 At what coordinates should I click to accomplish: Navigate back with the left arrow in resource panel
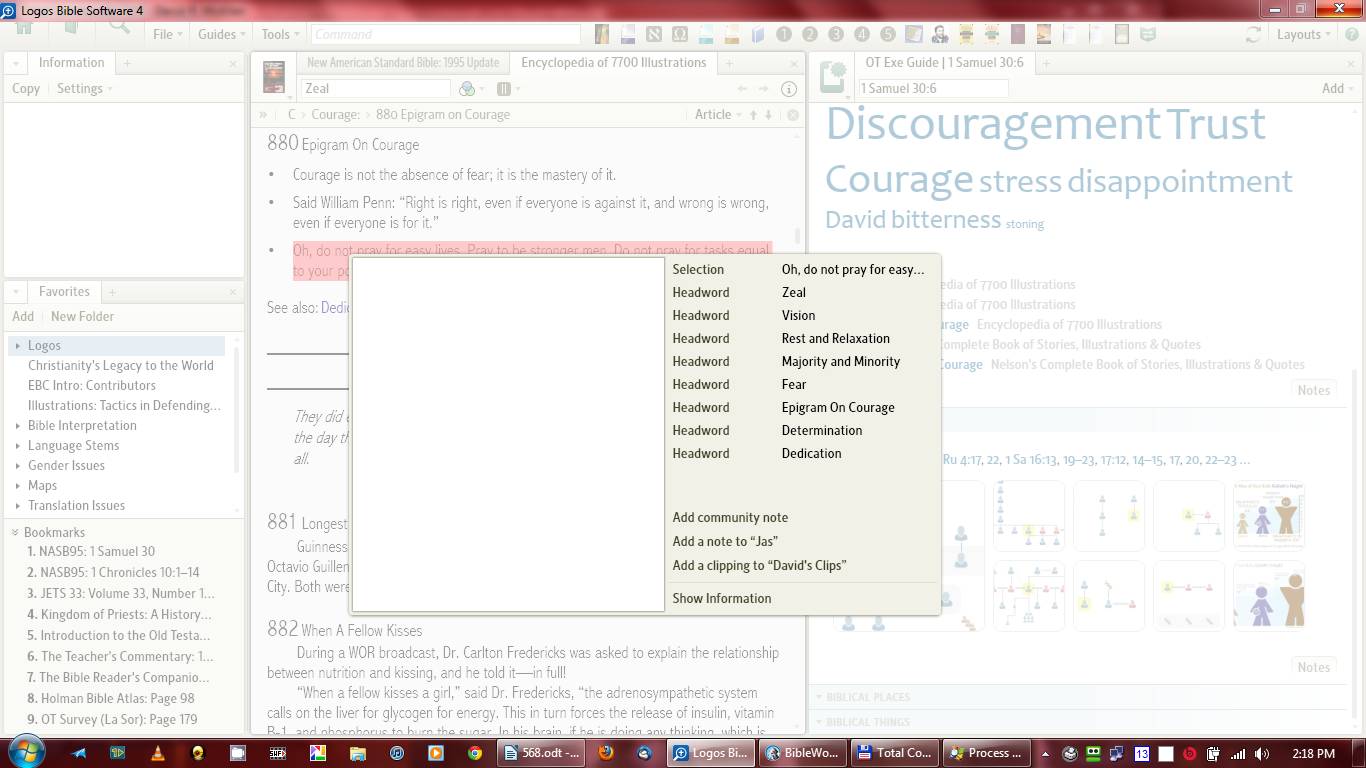tap(742, 89)
